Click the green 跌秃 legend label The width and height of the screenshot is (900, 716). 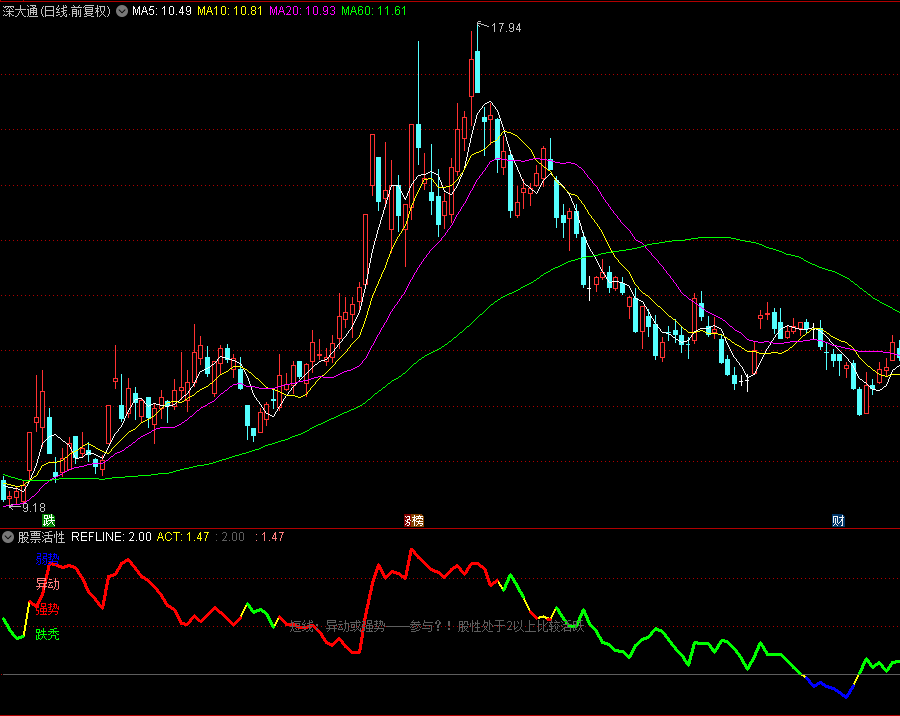coord(48,634)
